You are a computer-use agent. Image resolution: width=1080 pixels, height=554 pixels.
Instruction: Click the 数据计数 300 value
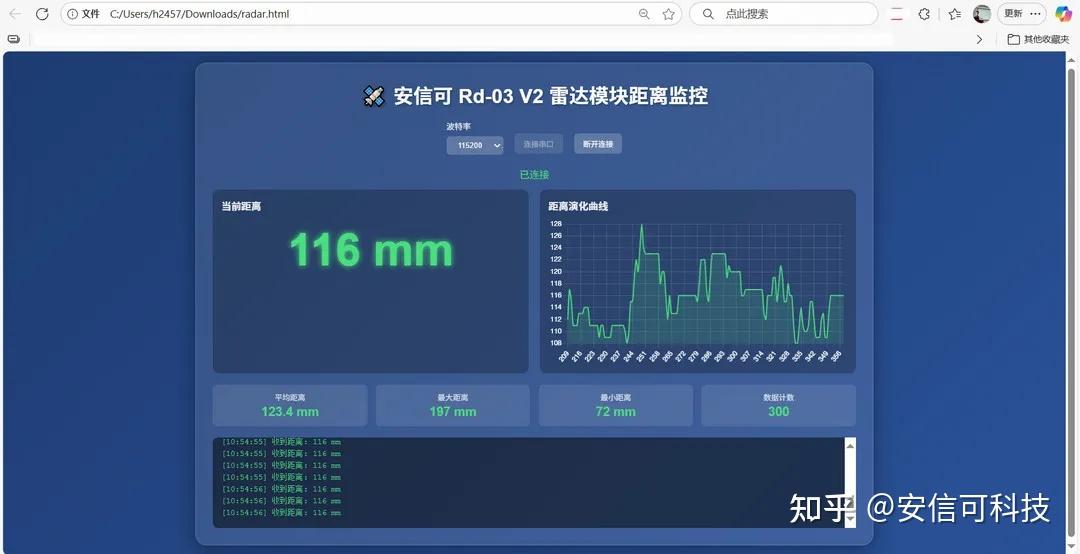[x=778, y=411]
